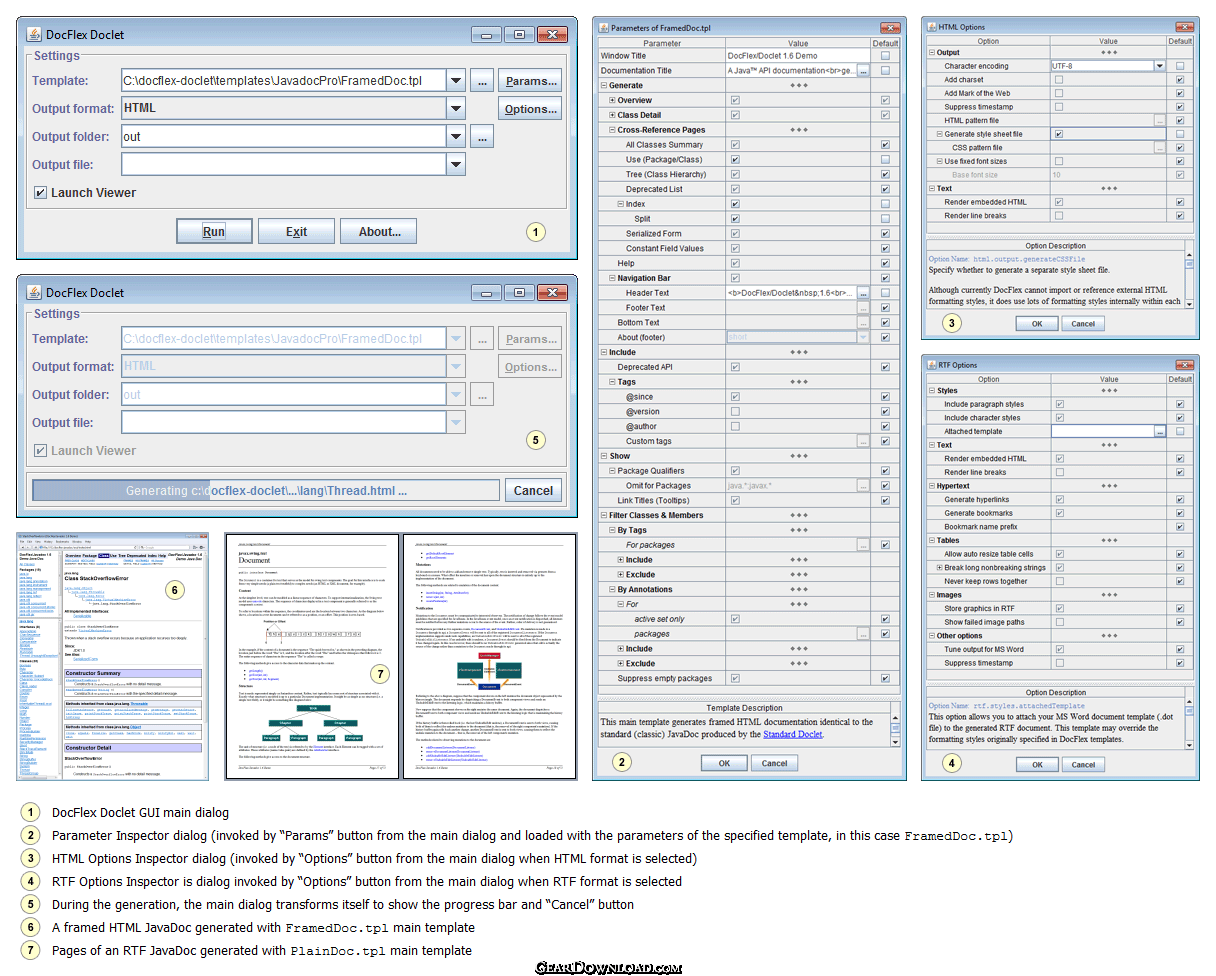This screenshot has height=976, width=1216.
Task: Collapse the Hypertext group in RTF Options
Action: (x=932, y=486)
